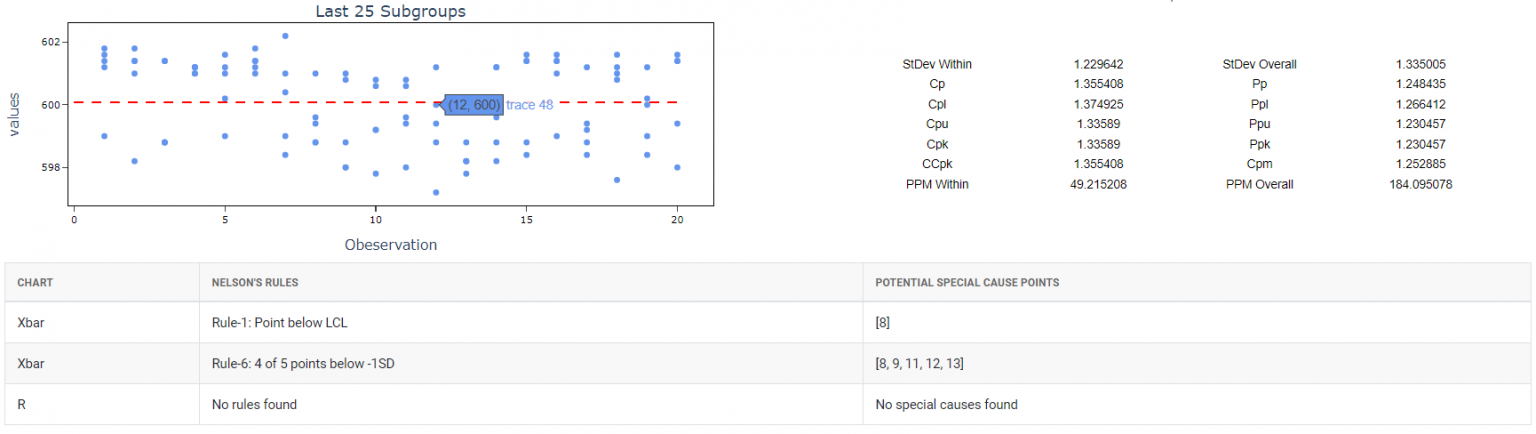Click the '[8, 9, 11, 12, 13]' cell
The height and width of the screenshot is (434, 1536).
[919, 363]
